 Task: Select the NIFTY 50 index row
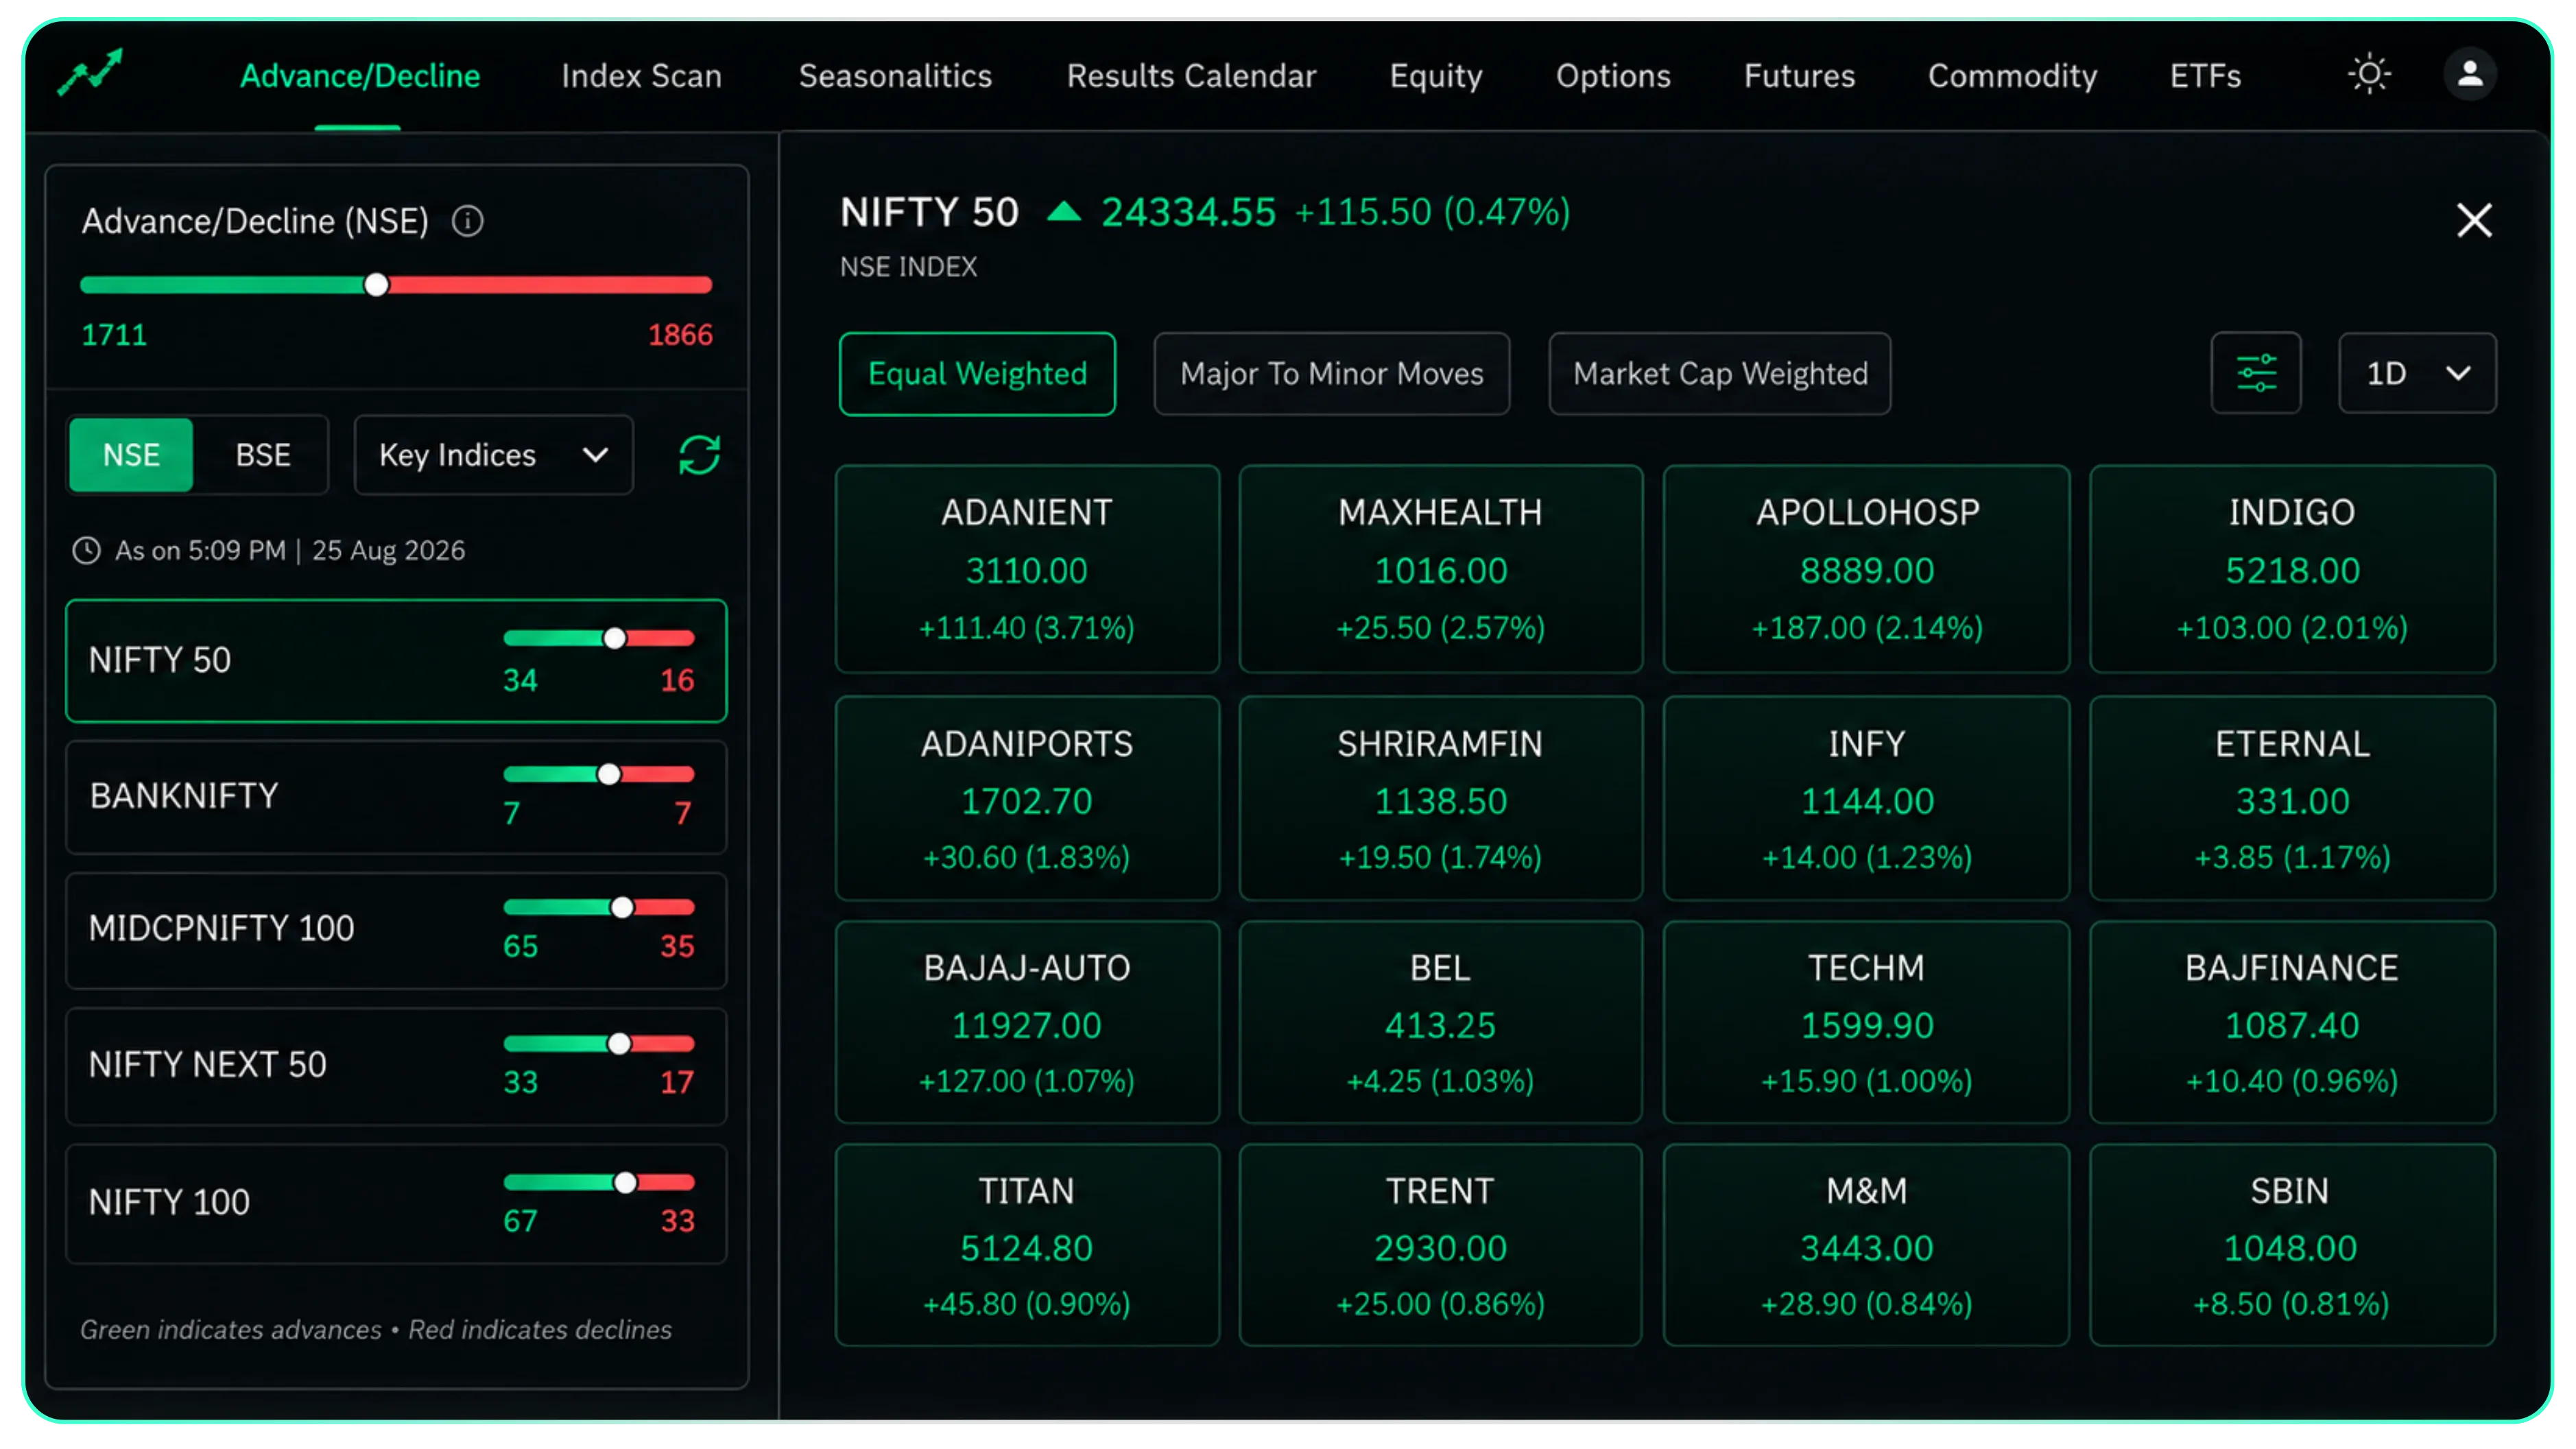[x=396, y=660]
